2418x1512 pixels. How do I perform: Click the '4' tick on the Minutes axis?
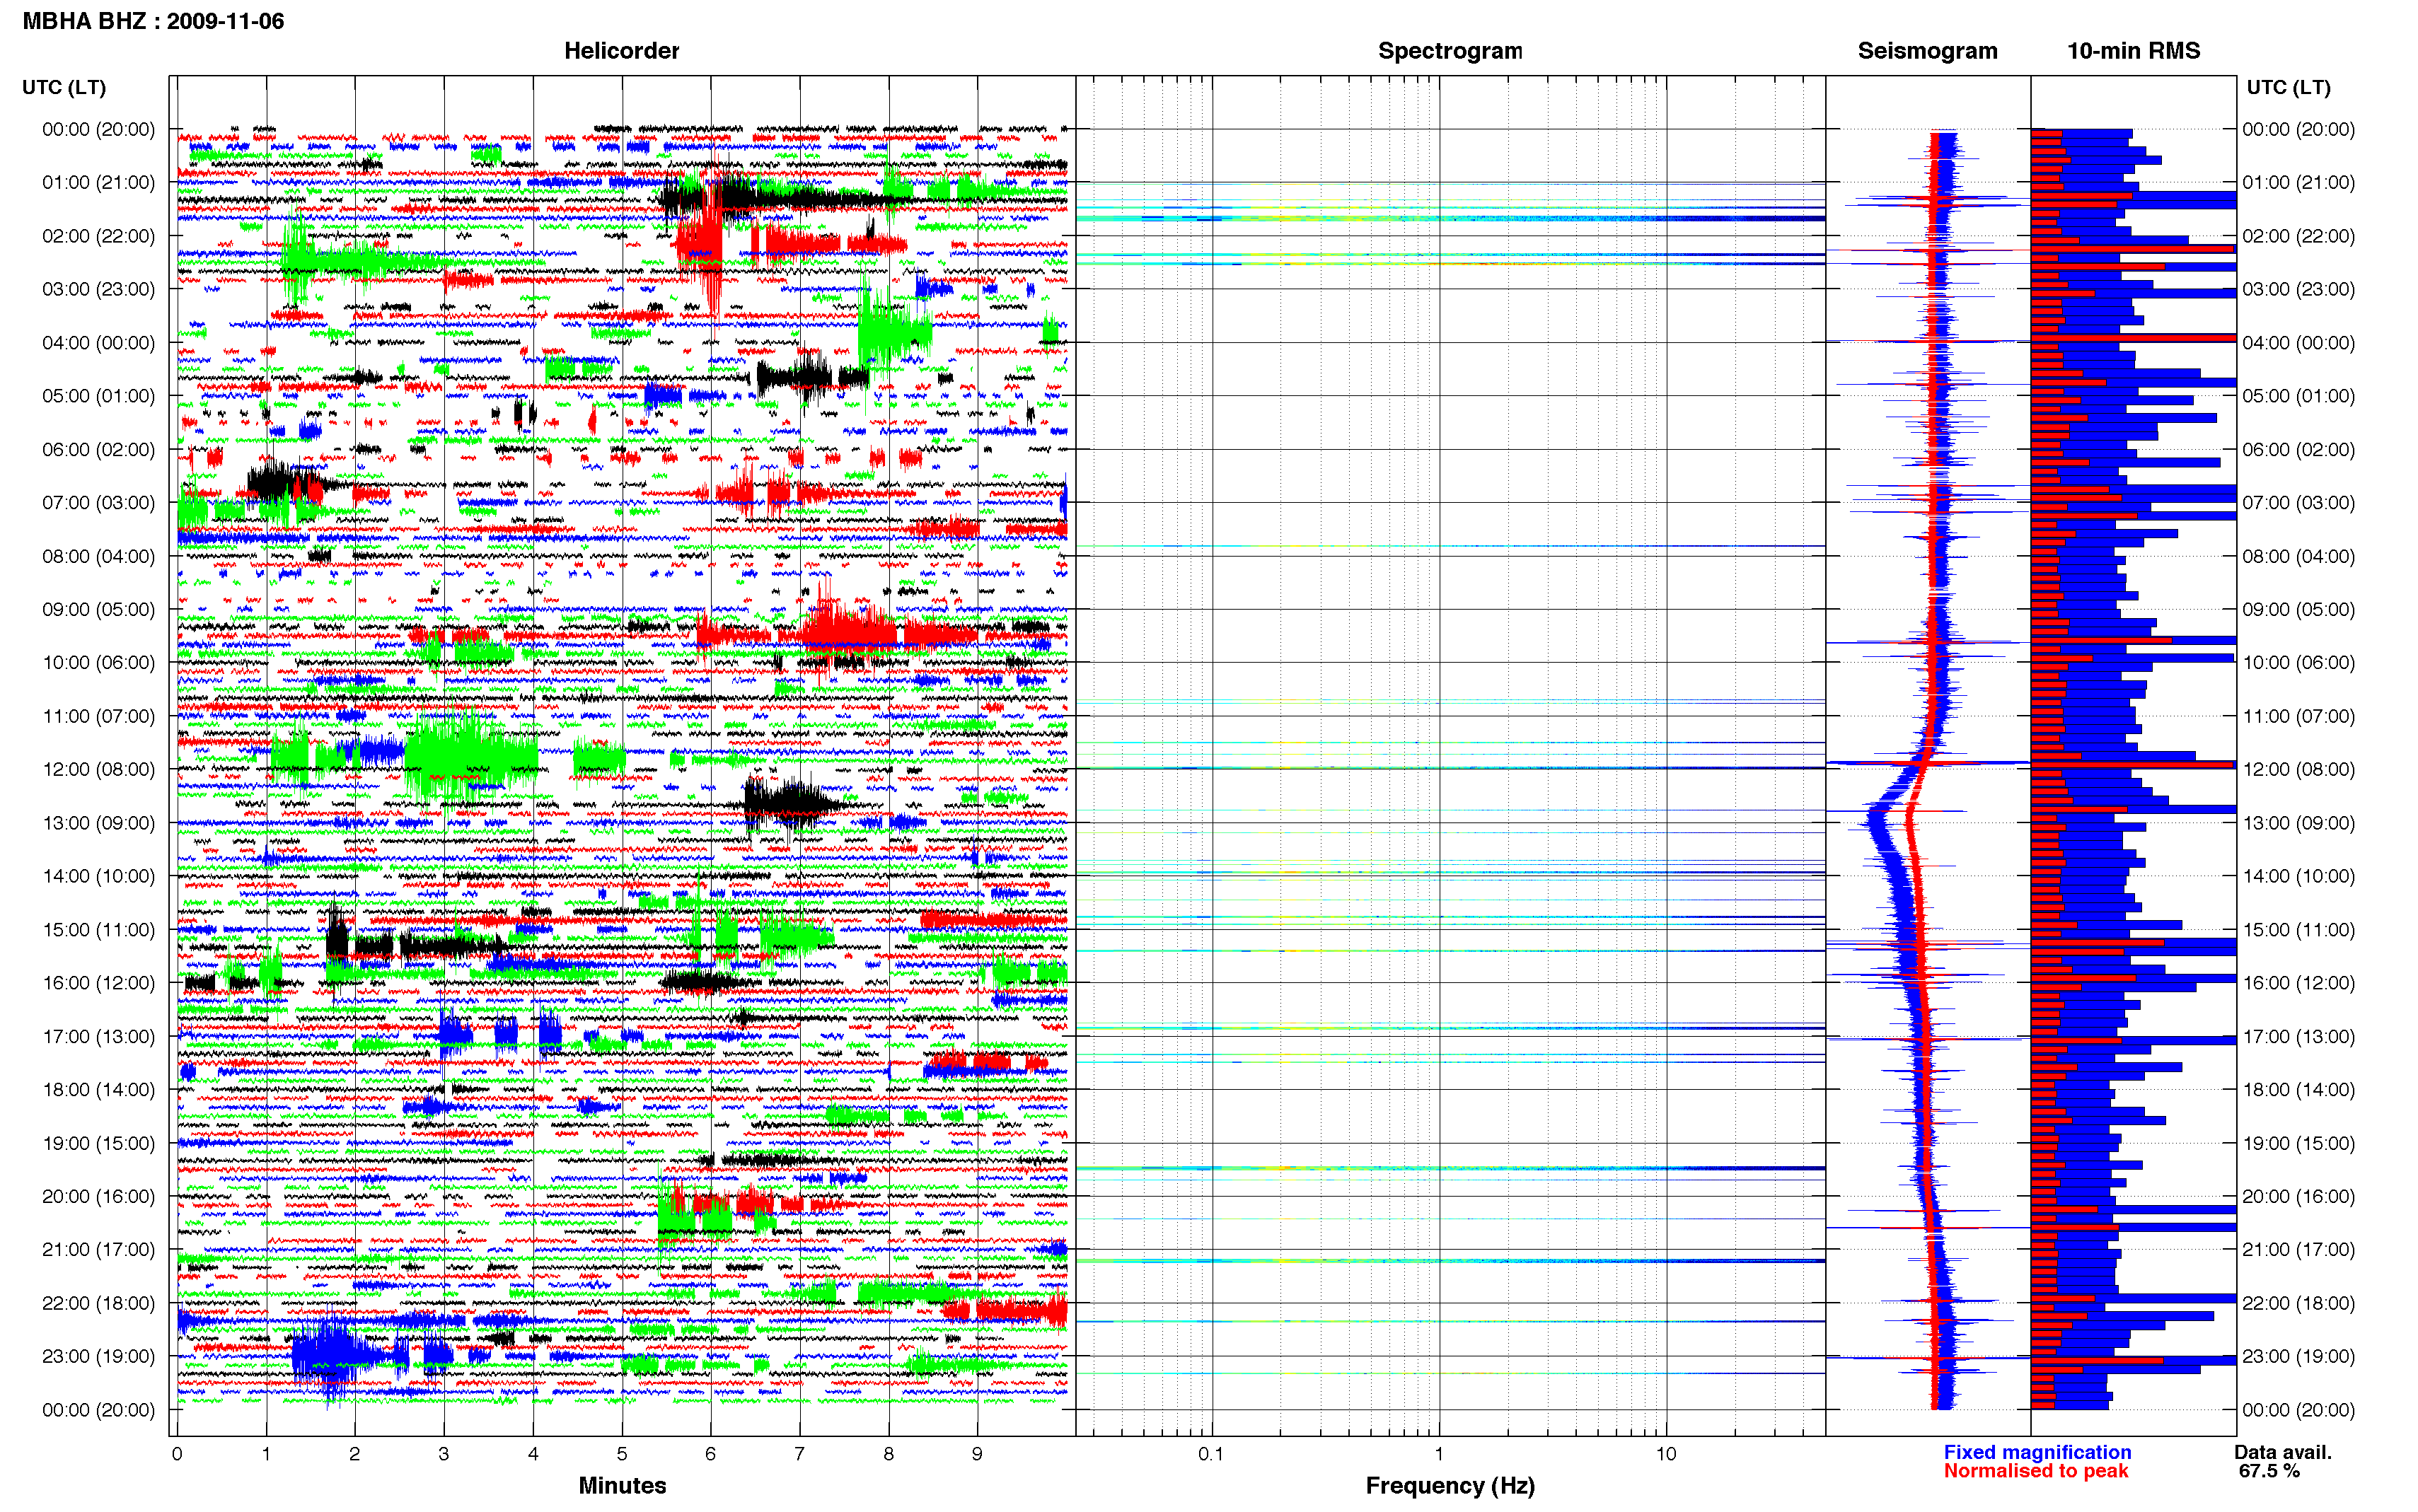point(533,1454)
